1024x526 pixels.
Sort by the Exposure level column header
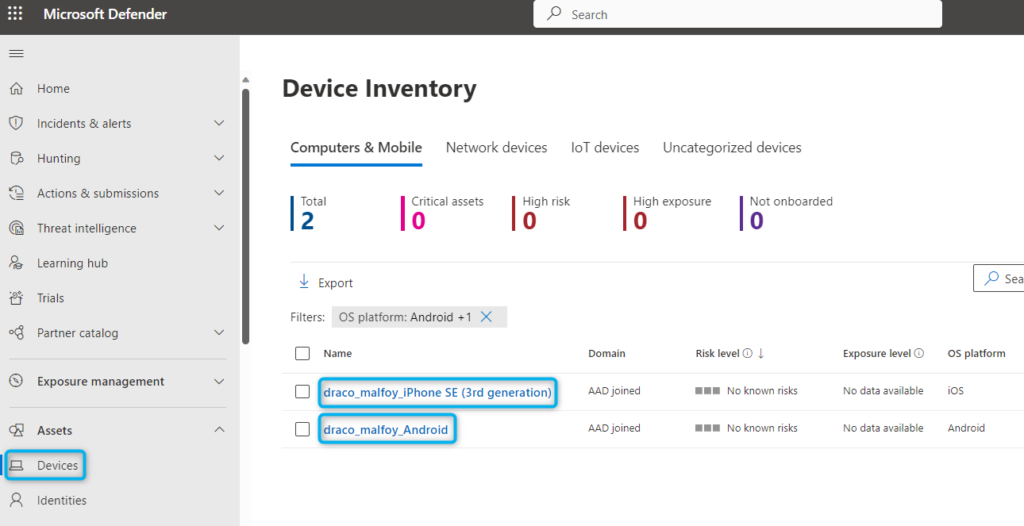point(876,353)
